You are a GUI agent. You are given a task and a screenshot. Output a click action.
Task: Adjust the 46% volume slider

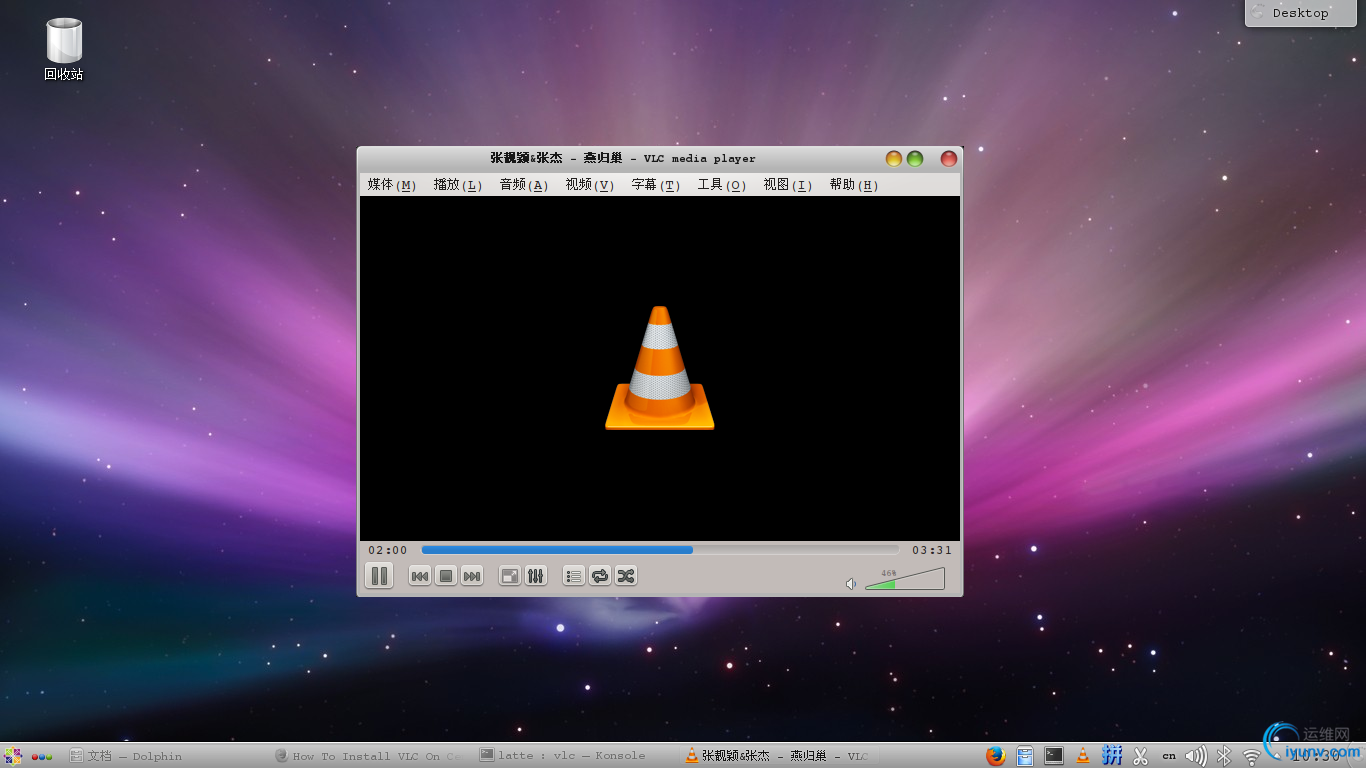click(905, 579)
